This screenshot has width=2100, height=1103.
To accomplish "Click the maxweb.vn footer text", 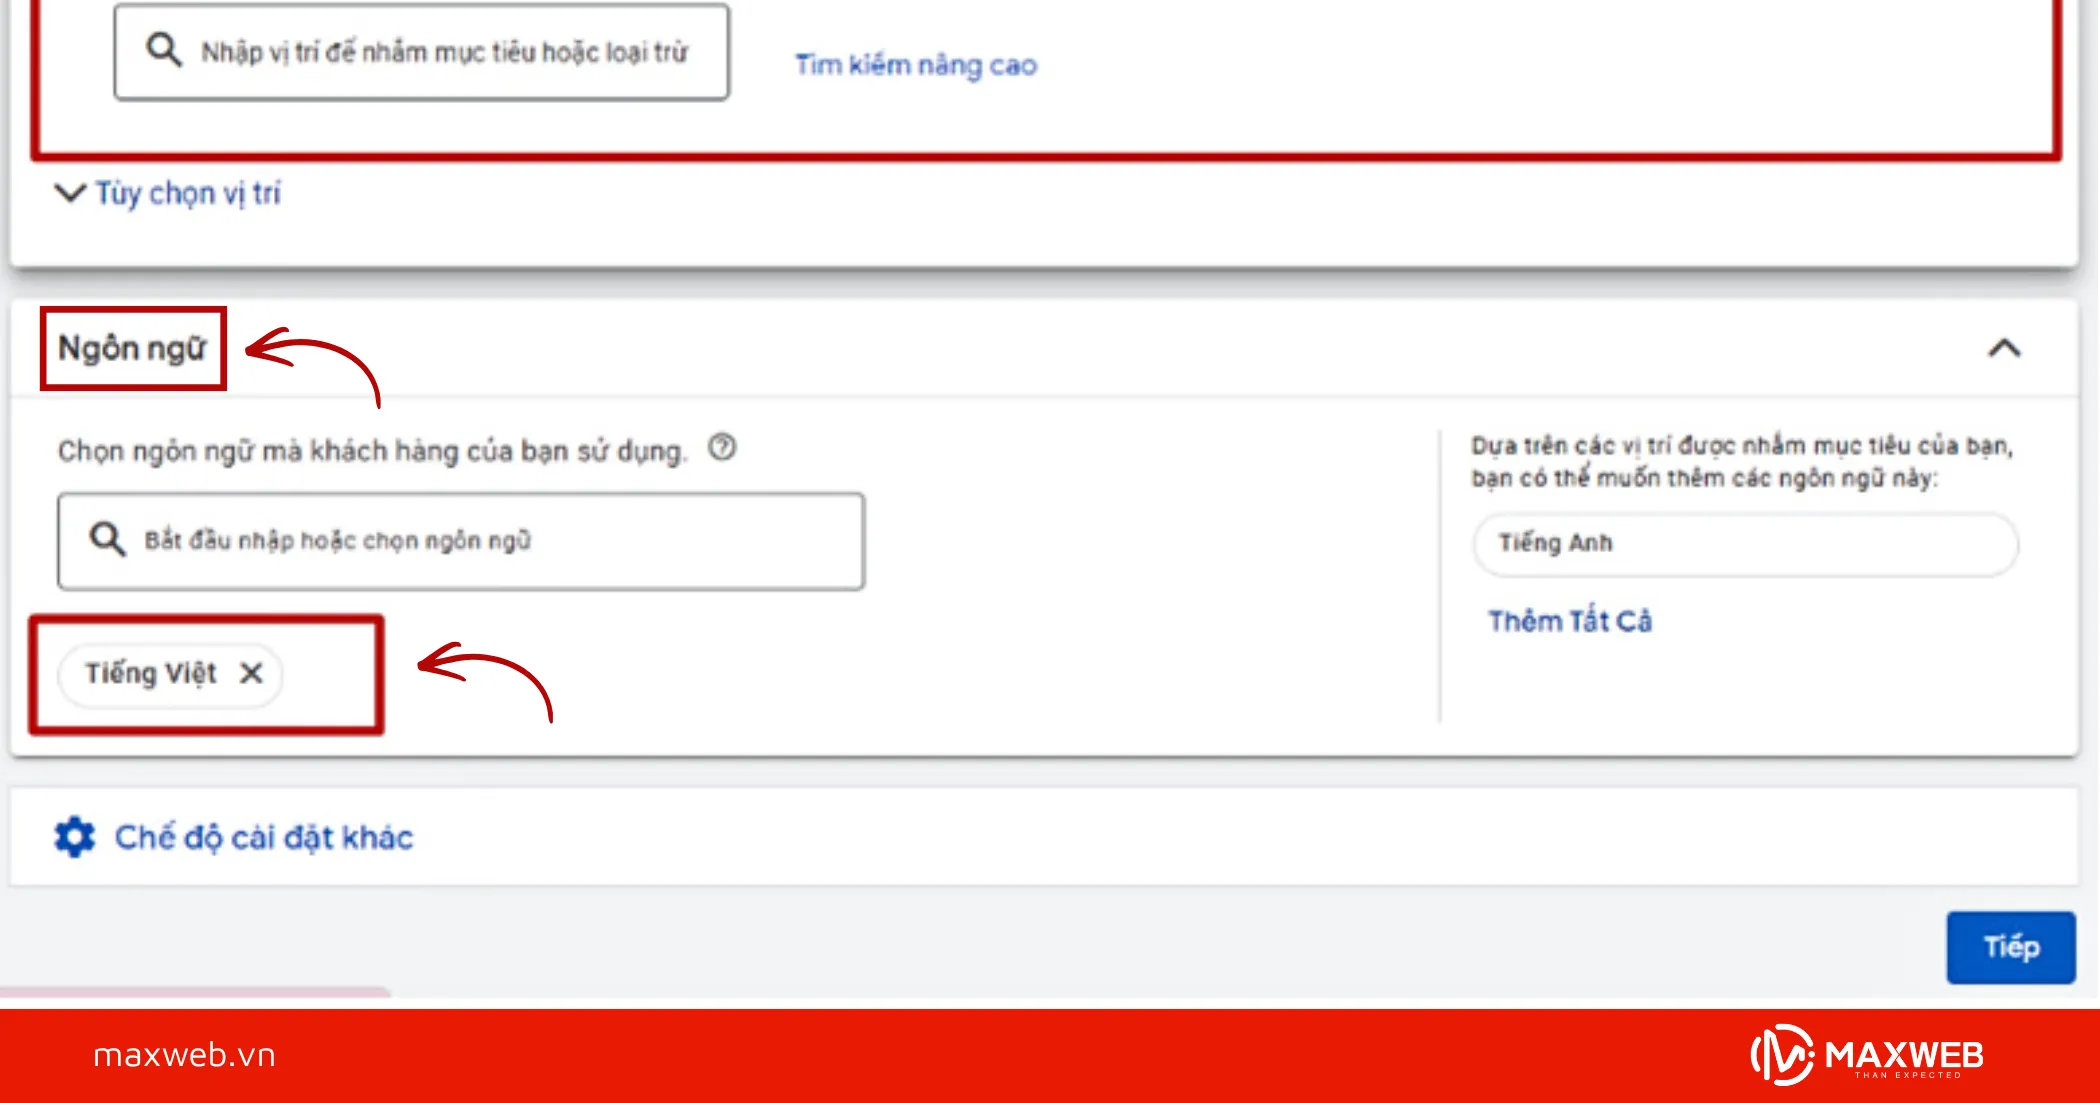I will (x=184, y=1055).
